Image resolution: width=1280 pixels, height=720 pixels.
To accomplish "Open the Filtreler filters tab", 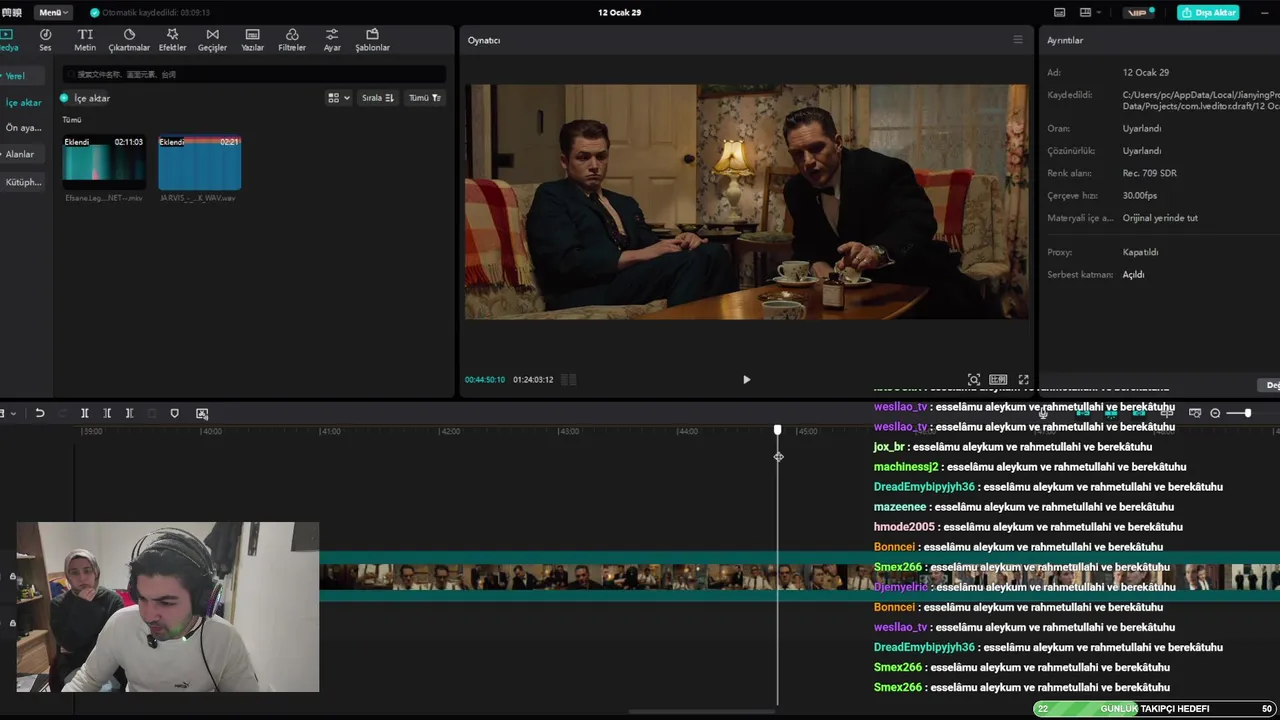I will pyautogui.click(x=292, y=40).
